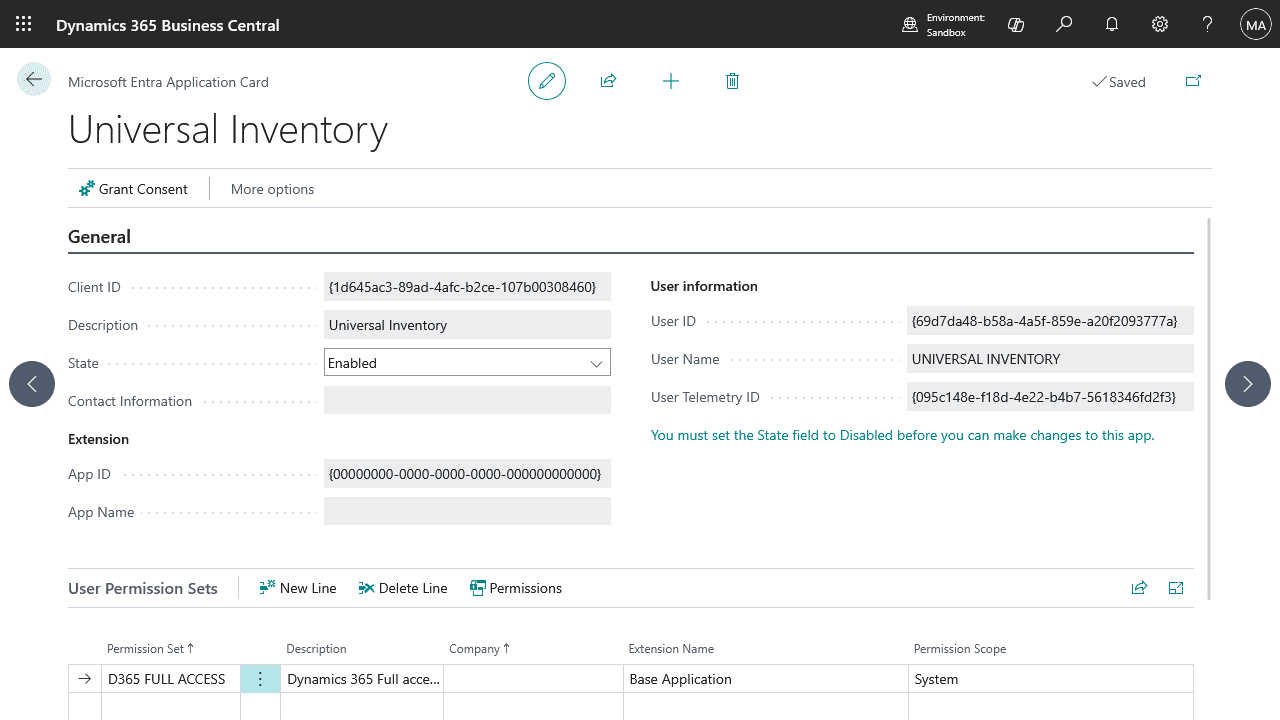Image resolution: width=1280 pixels, height=720 pixels.
Task: Open the More options menu
Action: pyautogui.click(x=272, y=189)
